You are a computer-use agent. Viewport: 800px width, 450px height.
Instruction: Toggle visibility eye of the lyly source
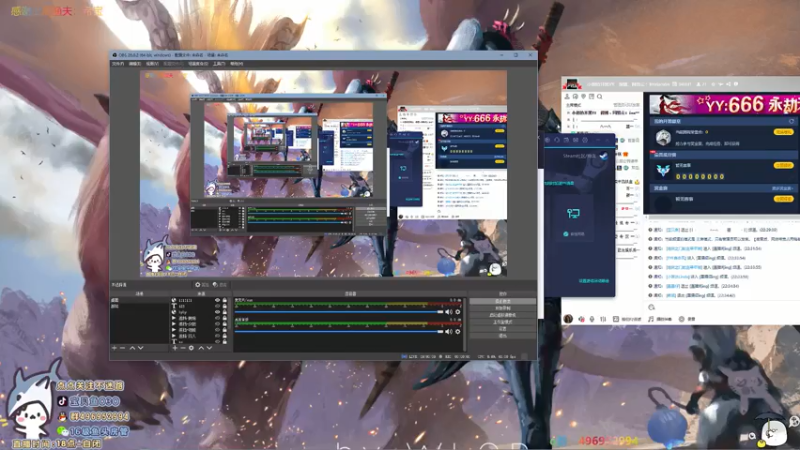click(x=217, y=312)
